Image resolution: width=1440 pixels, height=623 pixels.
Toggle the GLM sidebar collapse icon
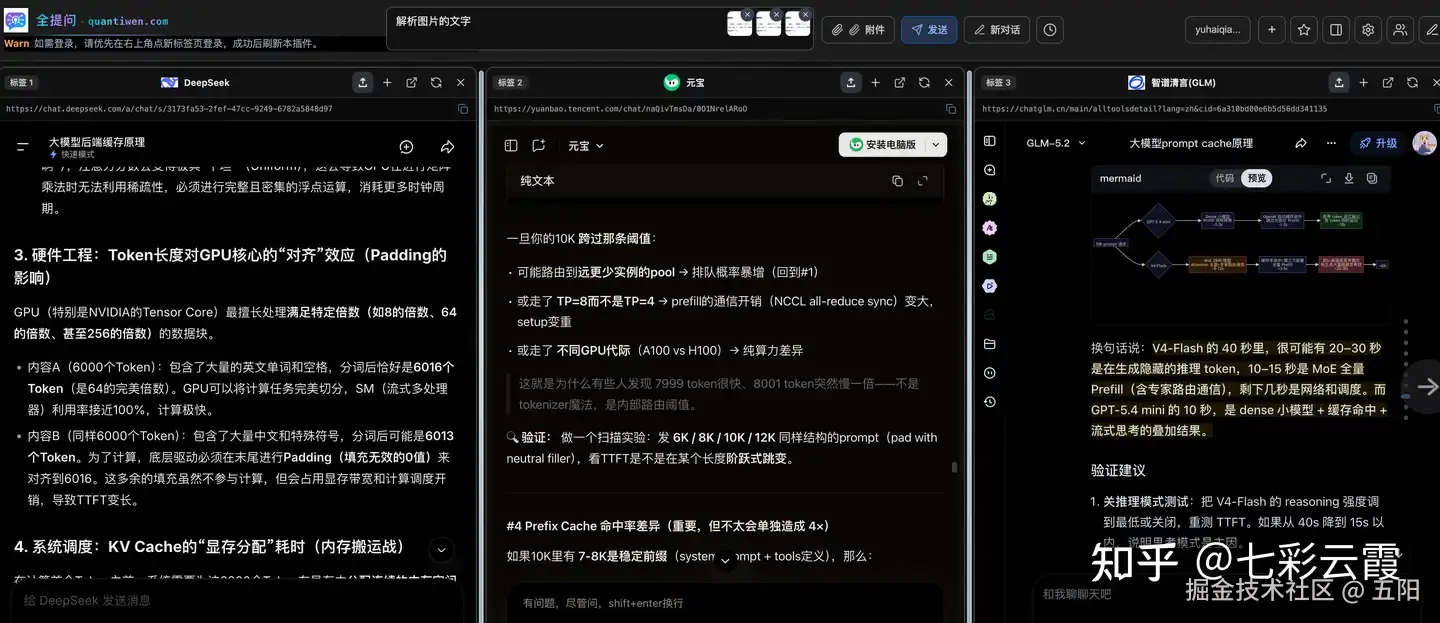[990, 142]
